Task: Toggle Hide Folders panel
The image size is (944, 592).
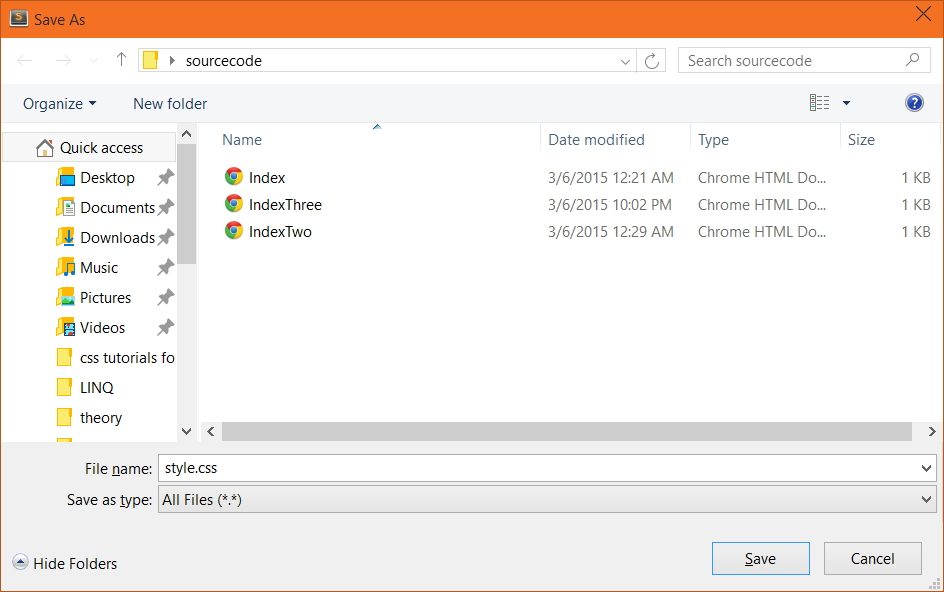Action: pyautogui.click(x=65, y=564)
